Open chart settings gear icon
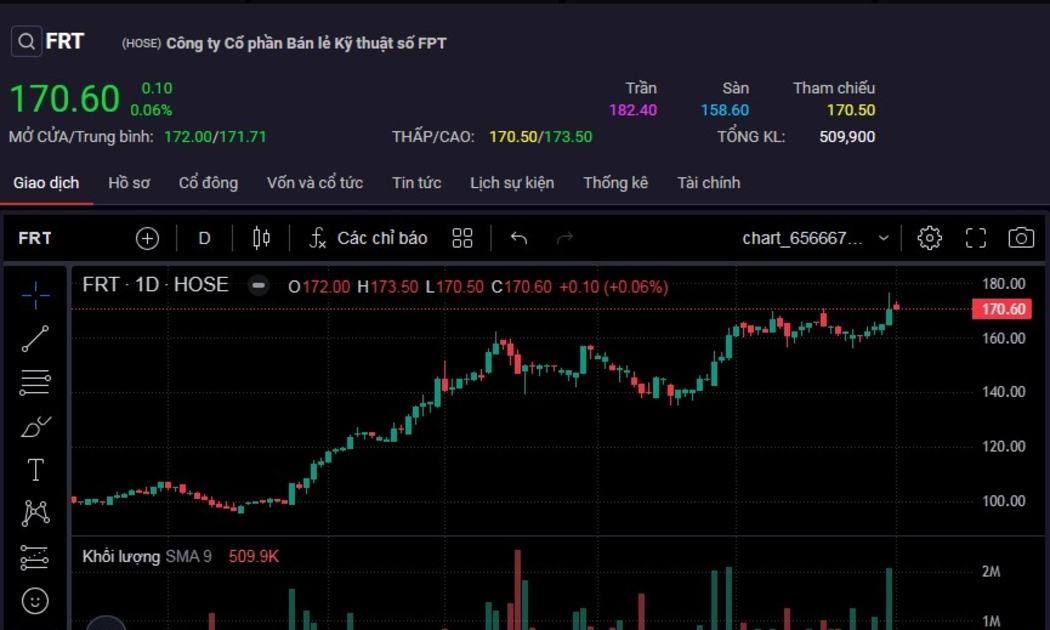This screenshot has width=1050, height=630. [x=929, y=238]
